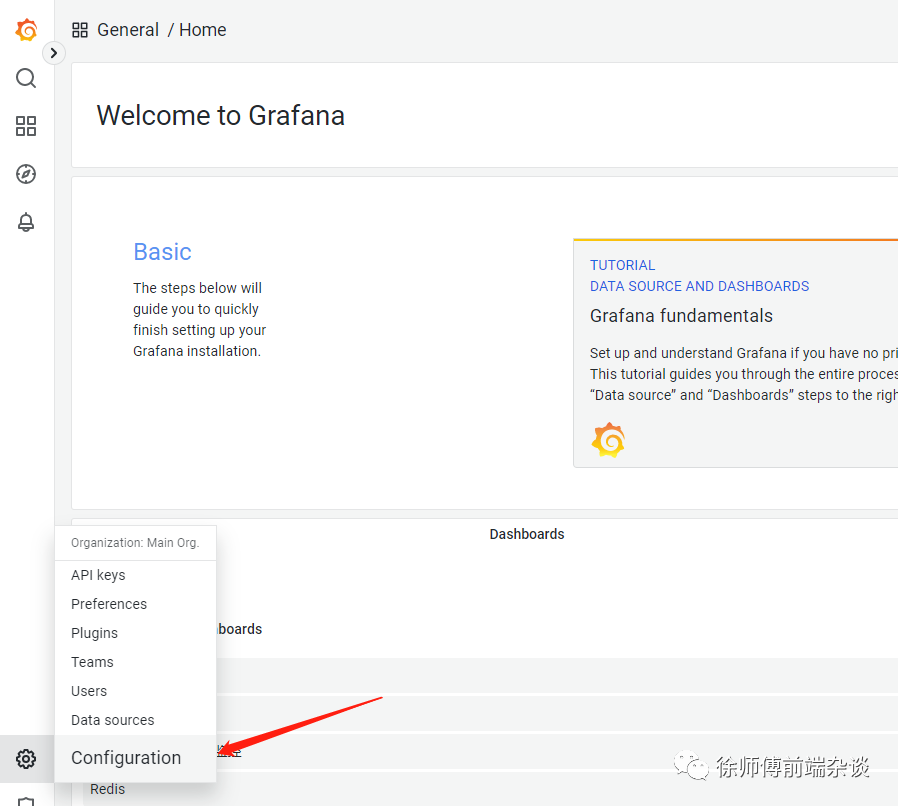Open Users from the Configuration menu
The image size is (898, 806).
[x=89, y=691]
